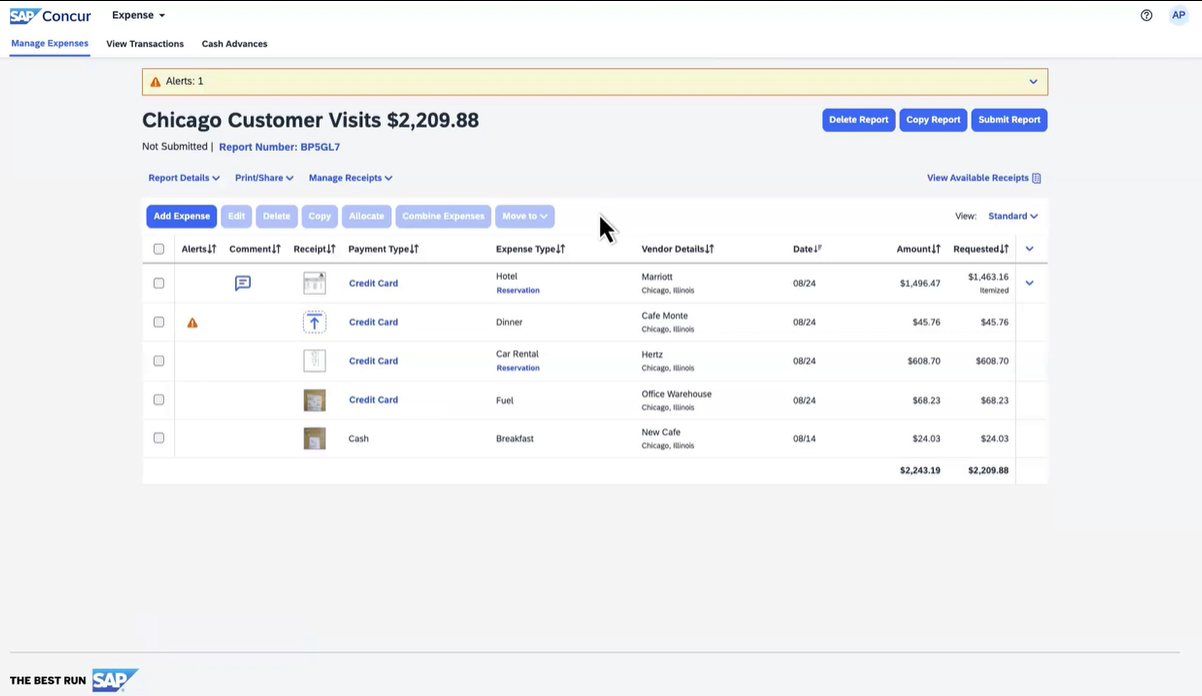This screenshot has width=1202, height=696.
Task: Click the Delete Report button
Action: pyautogui.click(x=858, y=120)
